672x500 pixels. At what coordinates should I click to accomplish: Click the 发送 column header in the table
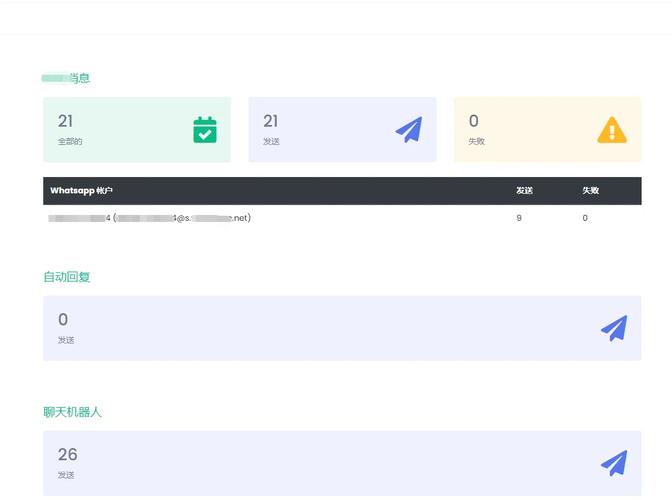click(x=524, y=190)
